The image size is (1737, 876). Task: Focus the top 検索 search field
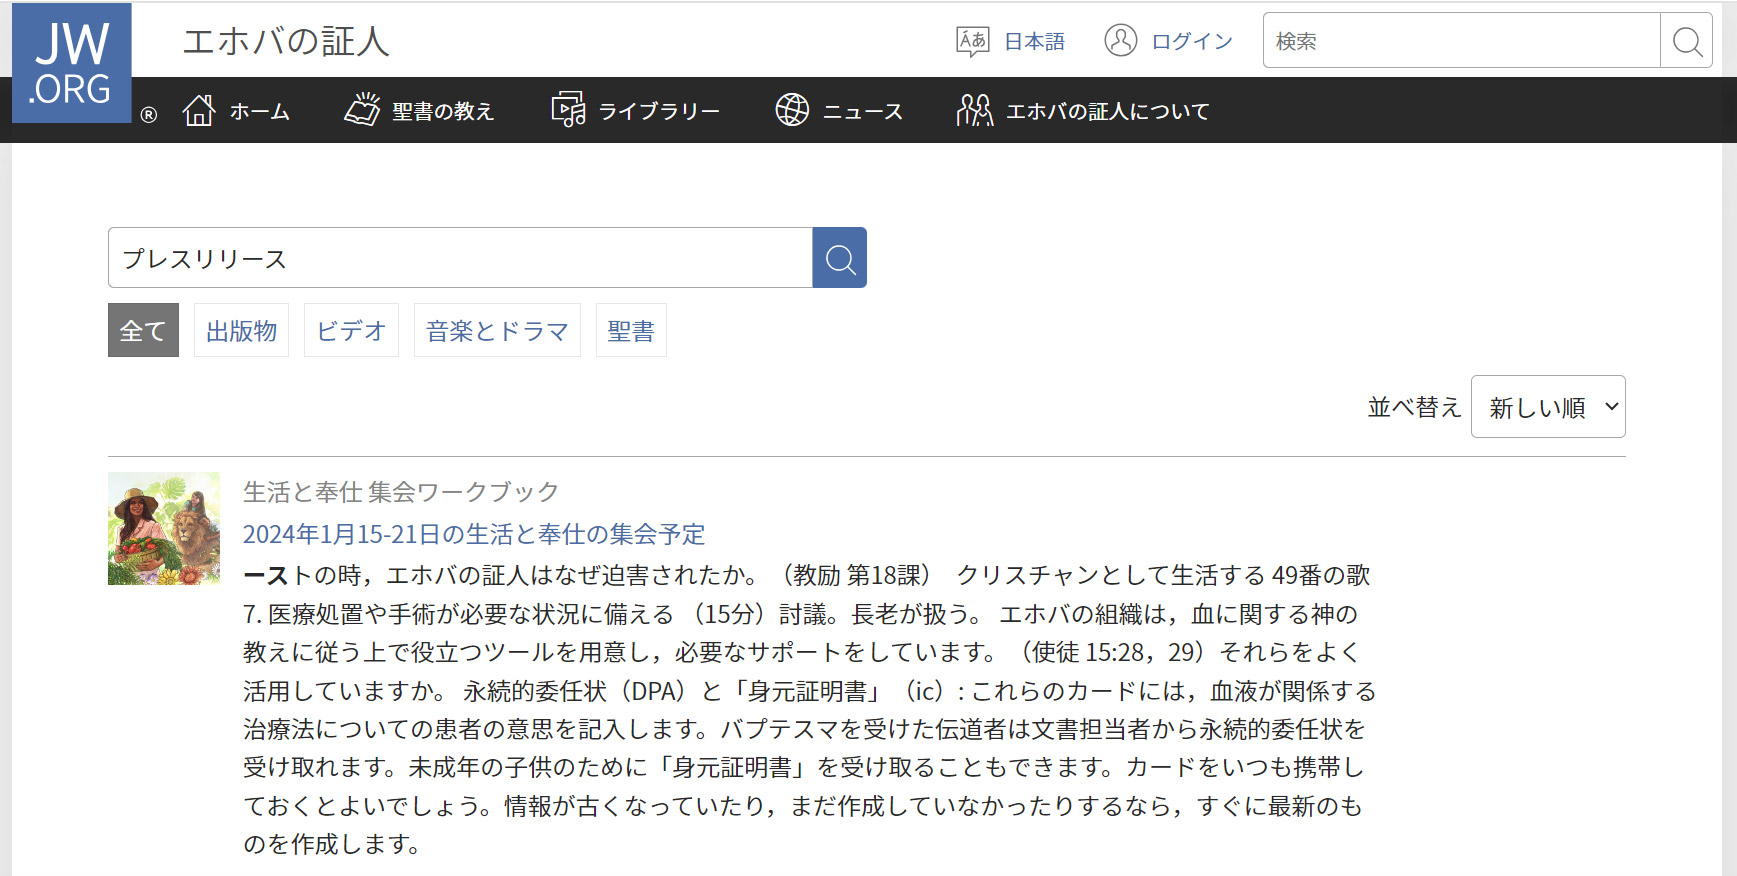tap(1461, 40)
